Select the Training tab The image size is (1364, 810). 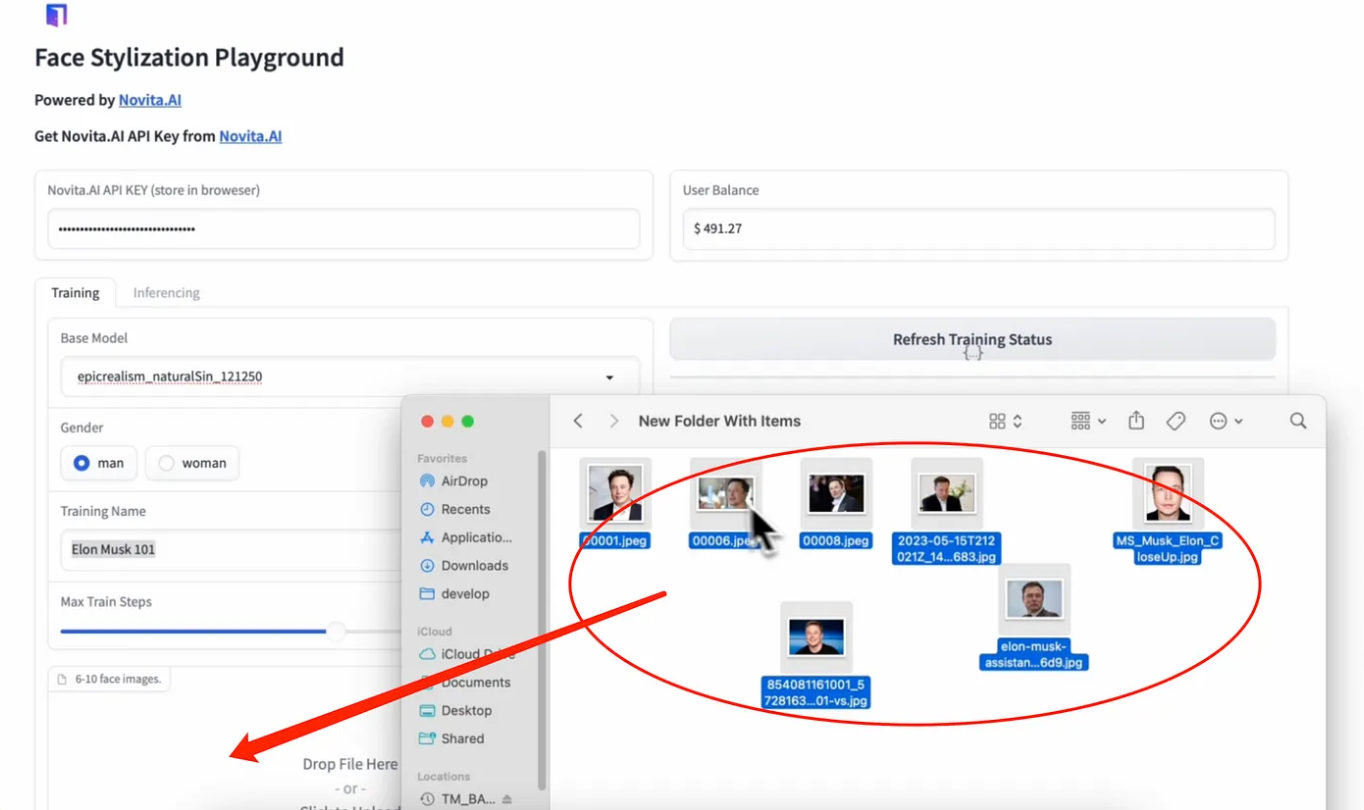[75, 293]
